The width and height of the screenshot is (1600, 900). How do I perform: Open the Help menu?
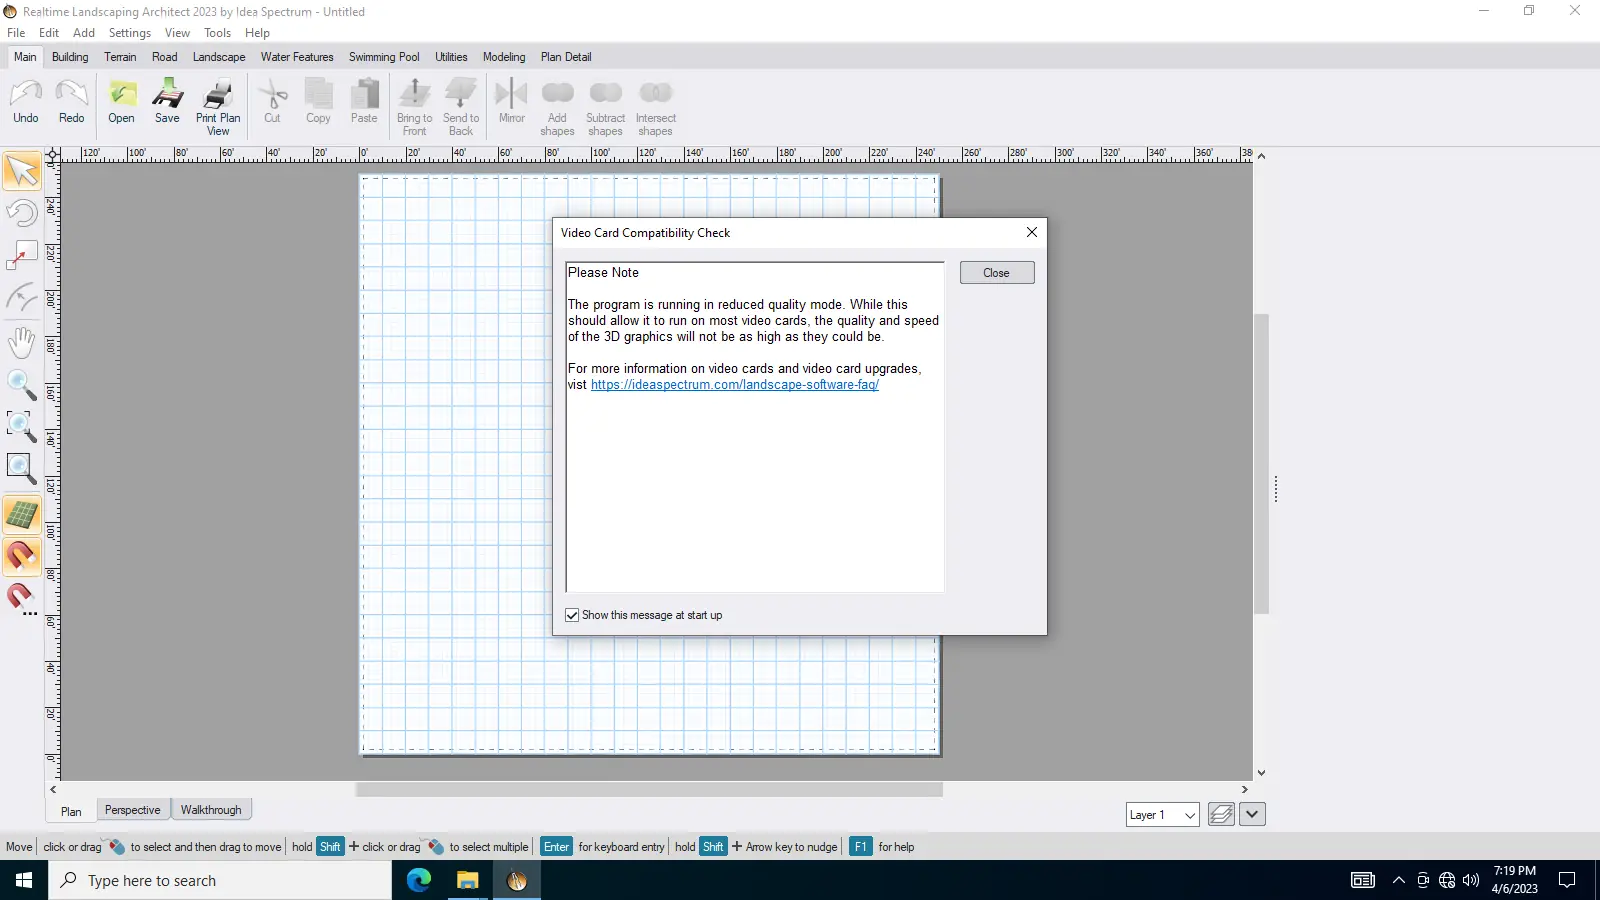coord(257,33)
